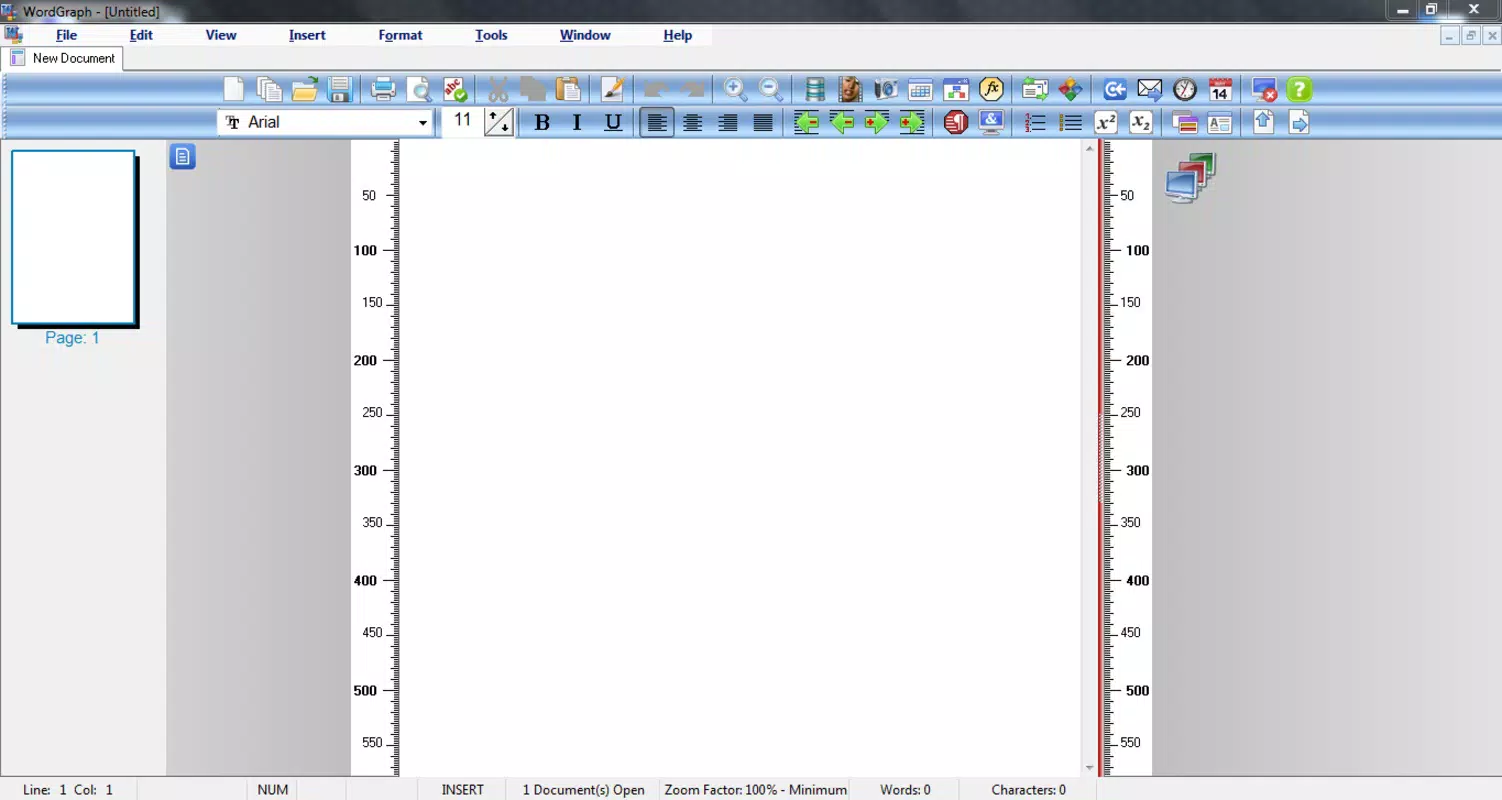
Task: Paste from clipboard icon
Action: (x=568, y=89)
